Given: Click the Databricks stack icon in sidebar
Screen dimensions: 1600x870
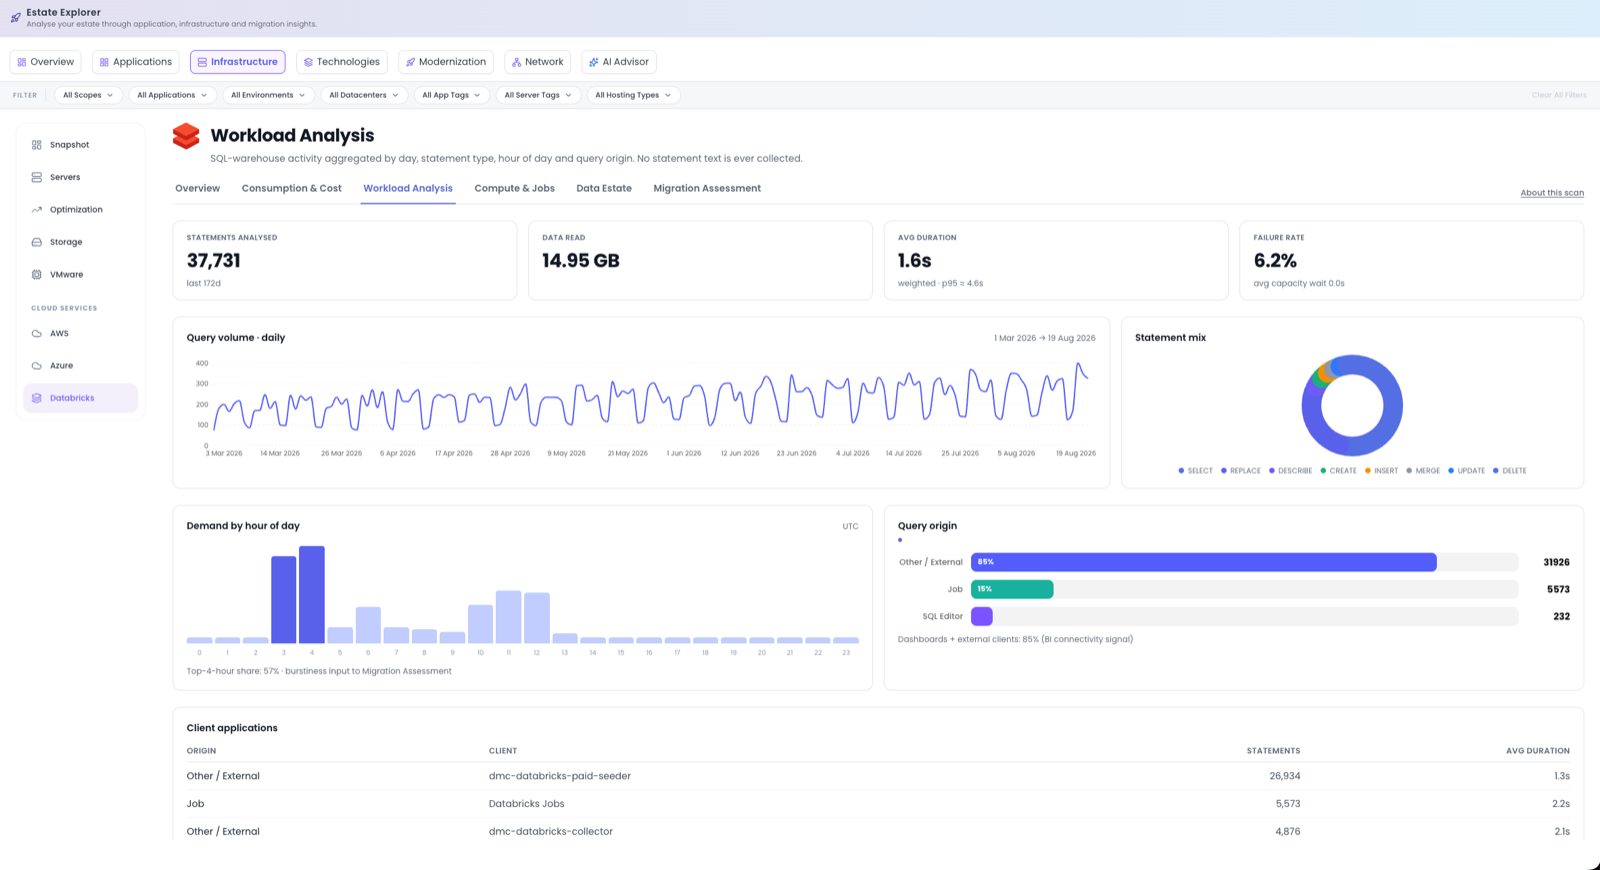Looking at the screenshot, I should pyautogui.click(x=37, y=398).
